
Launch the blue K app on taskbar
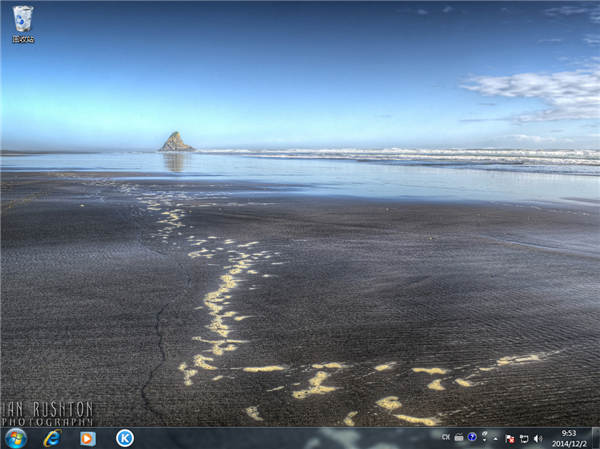125,438
